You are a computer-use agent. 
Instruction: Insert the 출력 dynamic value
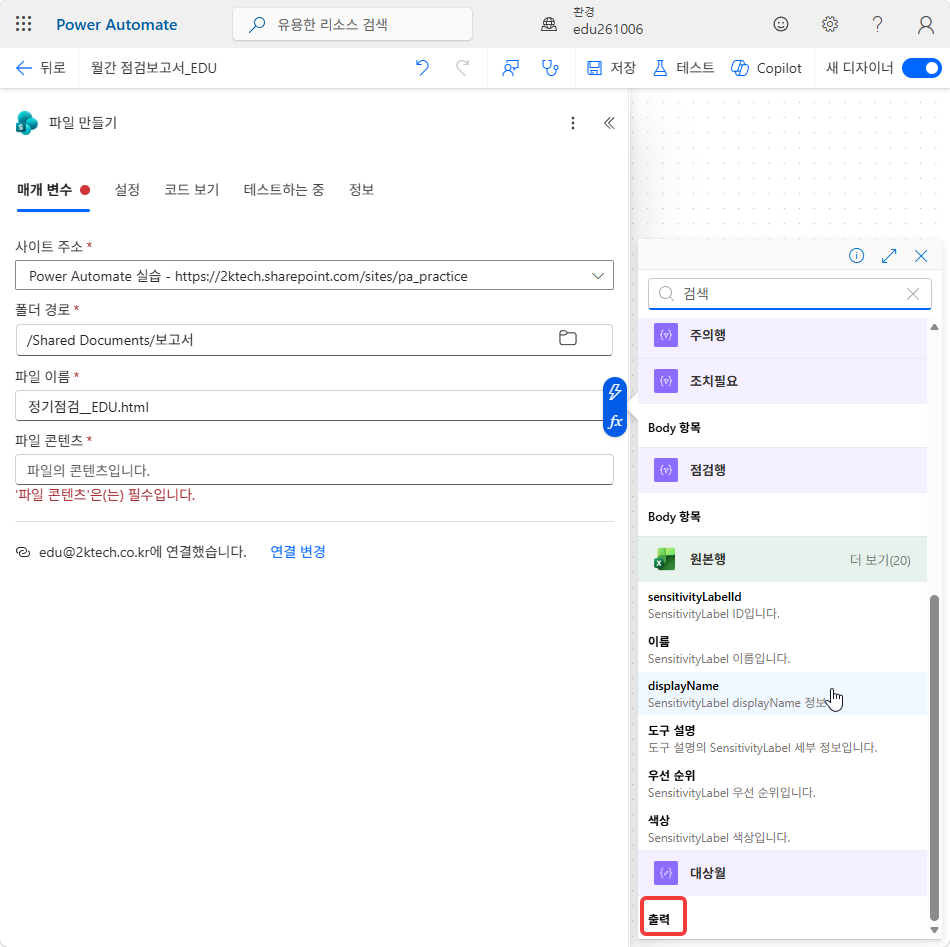659,919
